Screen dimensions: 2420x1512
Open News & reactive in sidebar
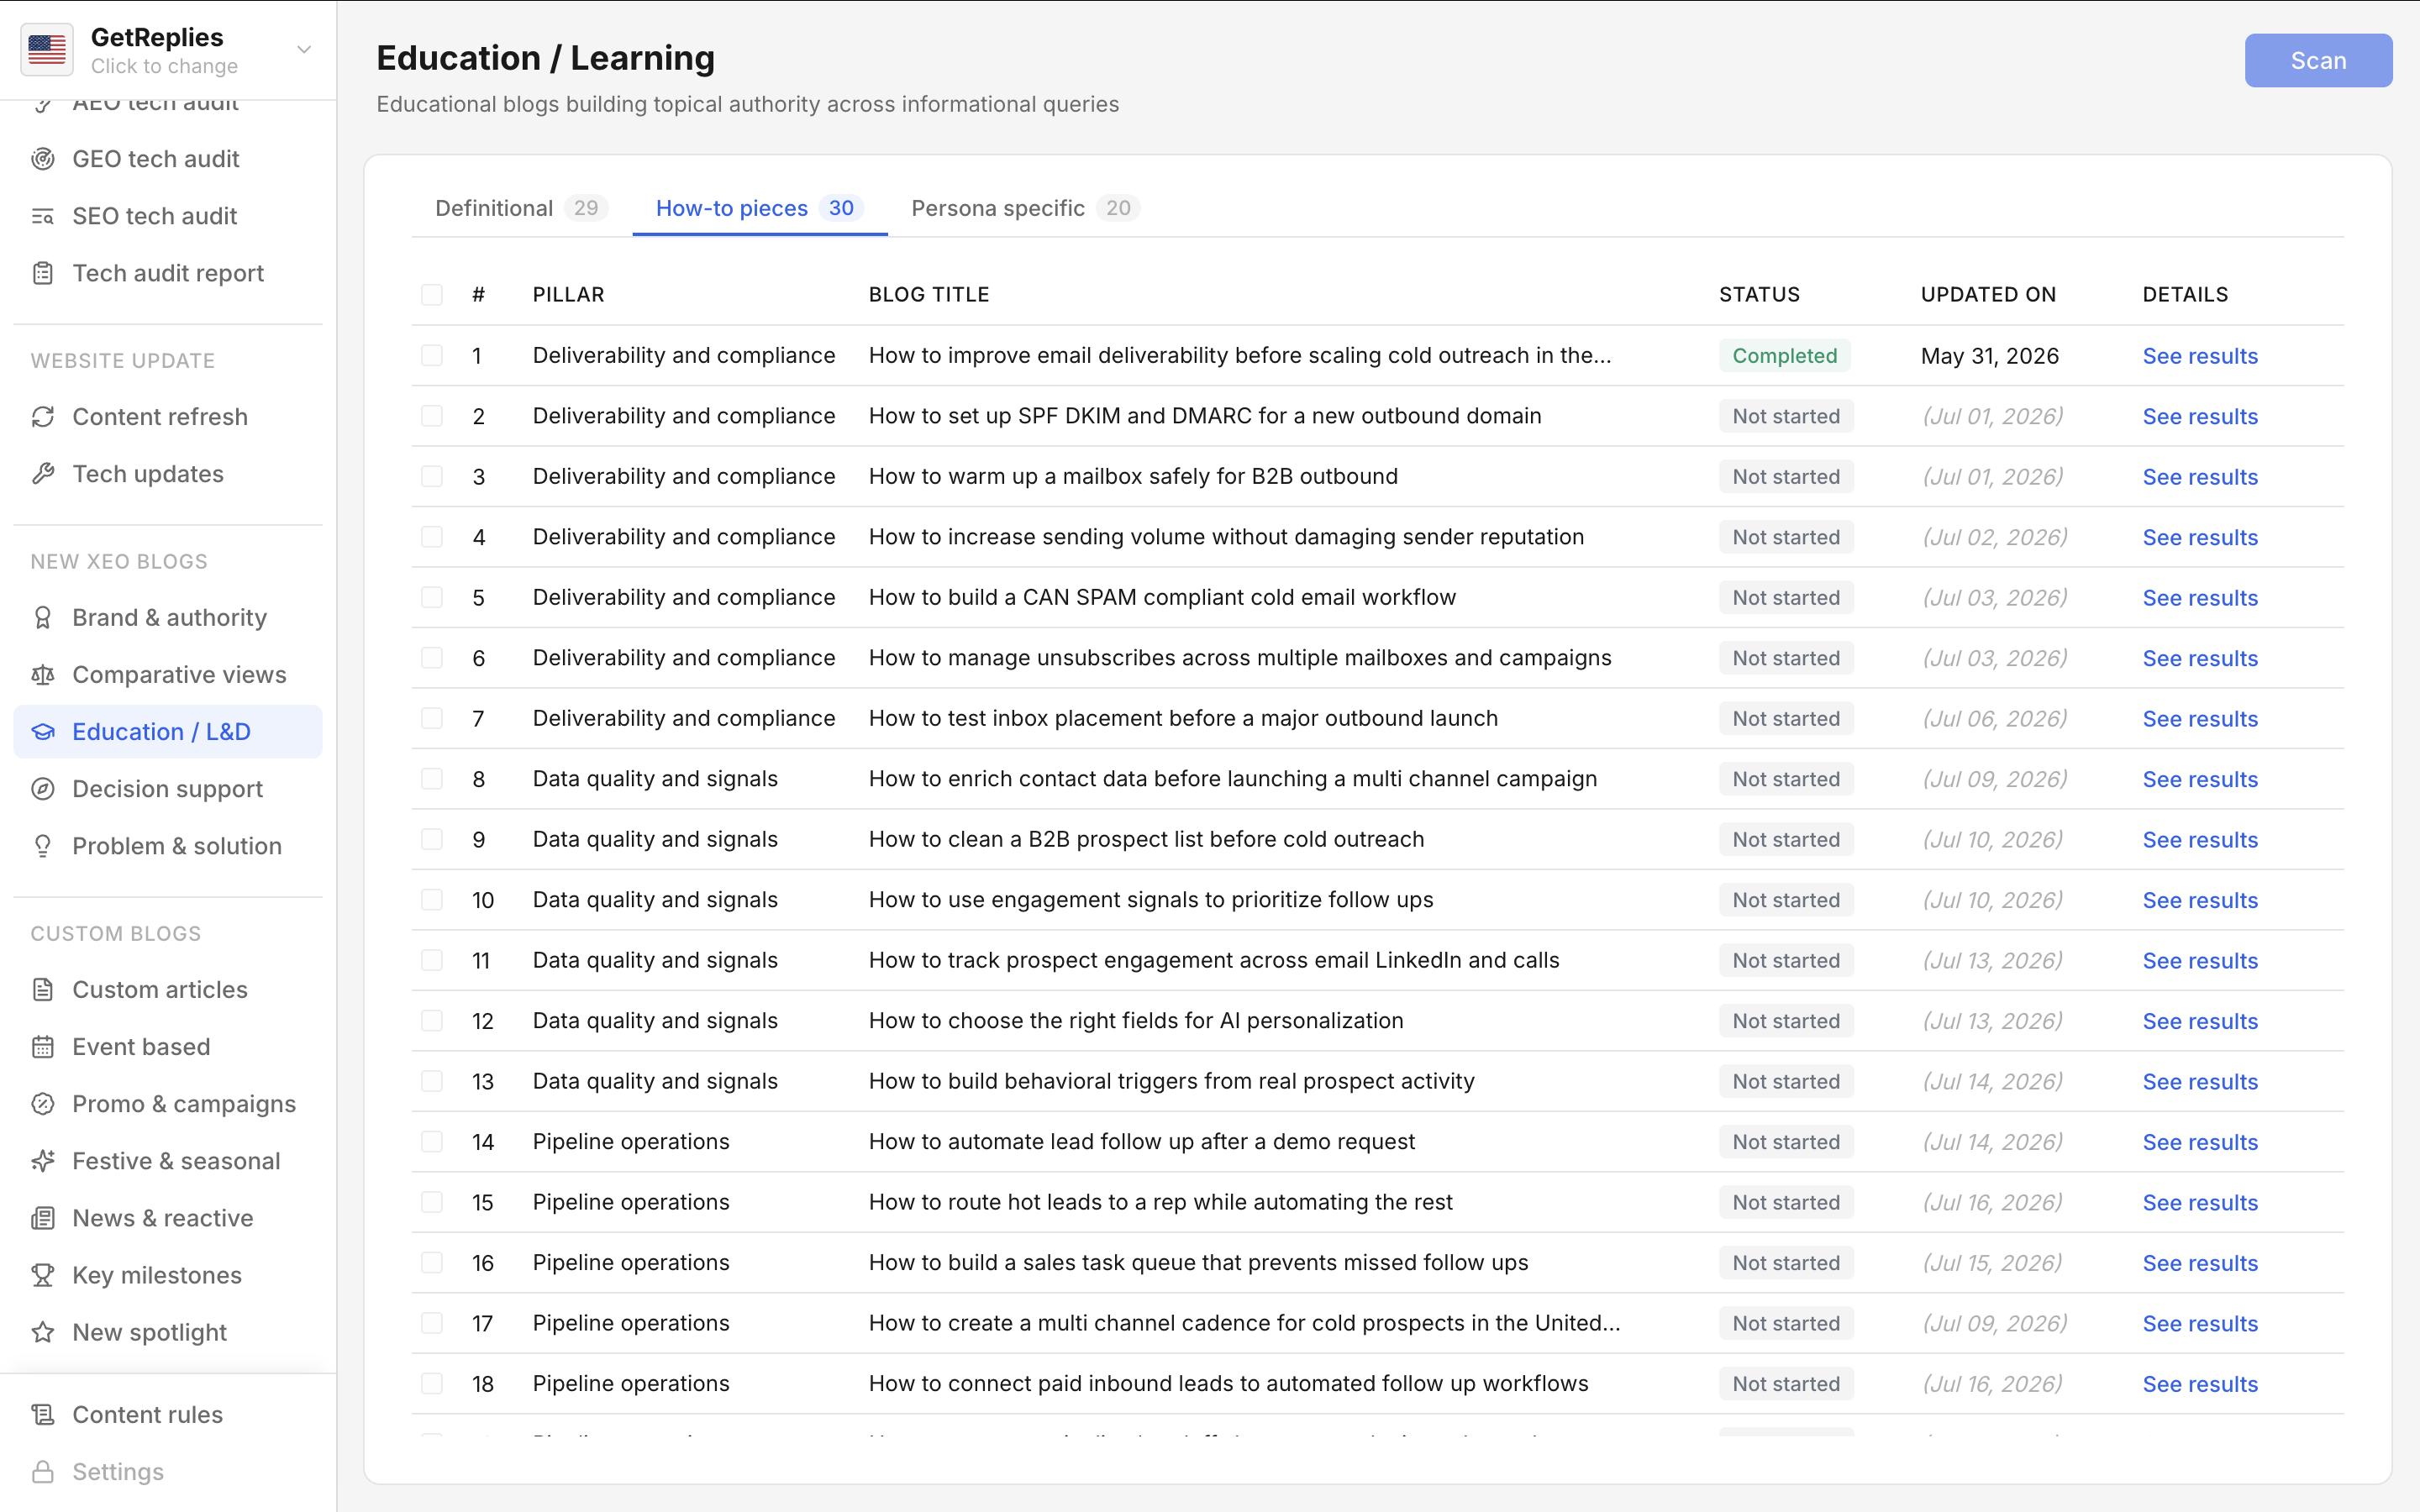pos(167,1218)
